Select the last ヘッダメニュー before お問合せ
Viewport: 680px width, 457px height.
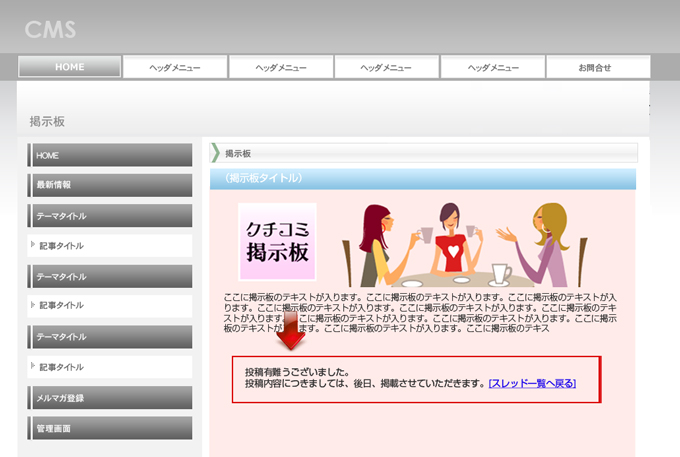(x=493, y=67)
